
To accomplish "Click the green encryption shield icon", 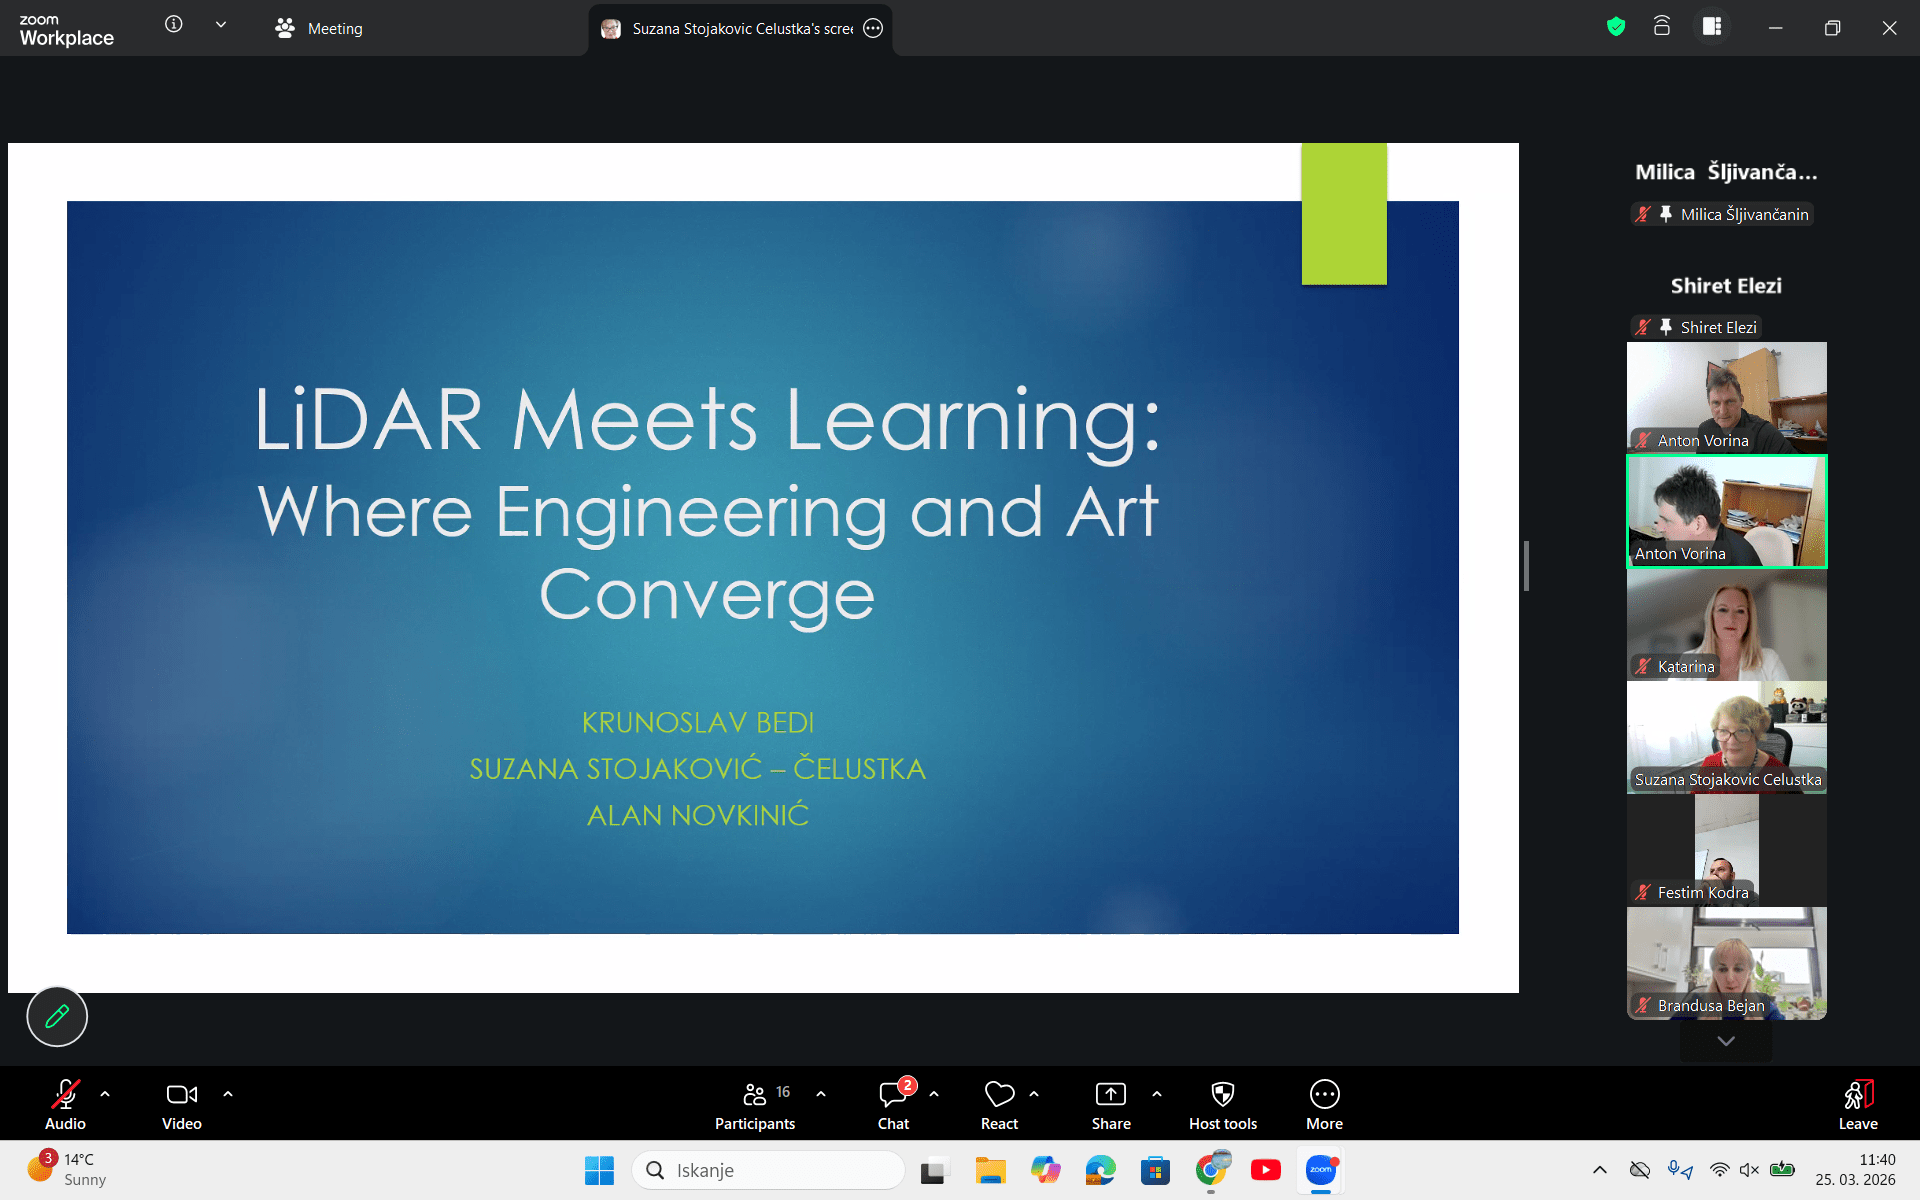I will pos(1616,27).
